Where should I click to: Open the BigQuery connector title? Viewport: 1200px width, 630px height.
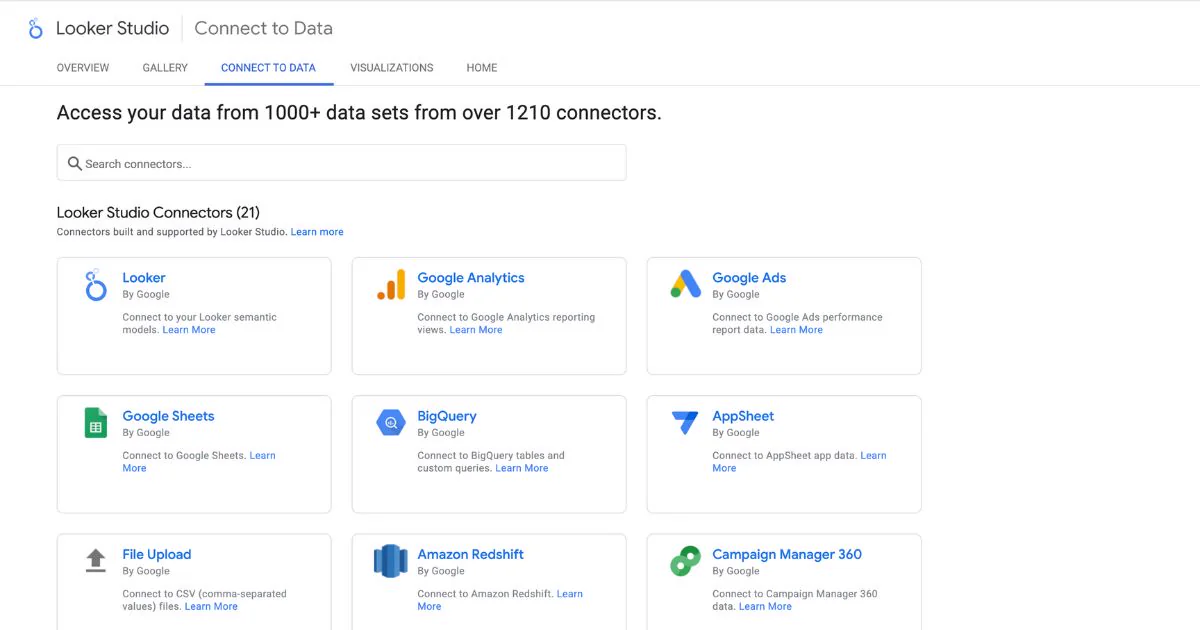(447, 416)
